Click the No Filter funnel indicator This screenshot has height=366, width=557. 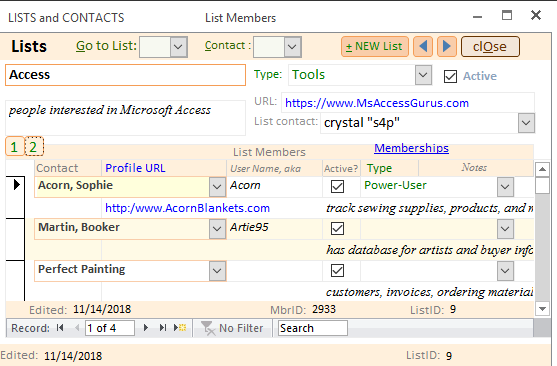click(x=232, y=328)
